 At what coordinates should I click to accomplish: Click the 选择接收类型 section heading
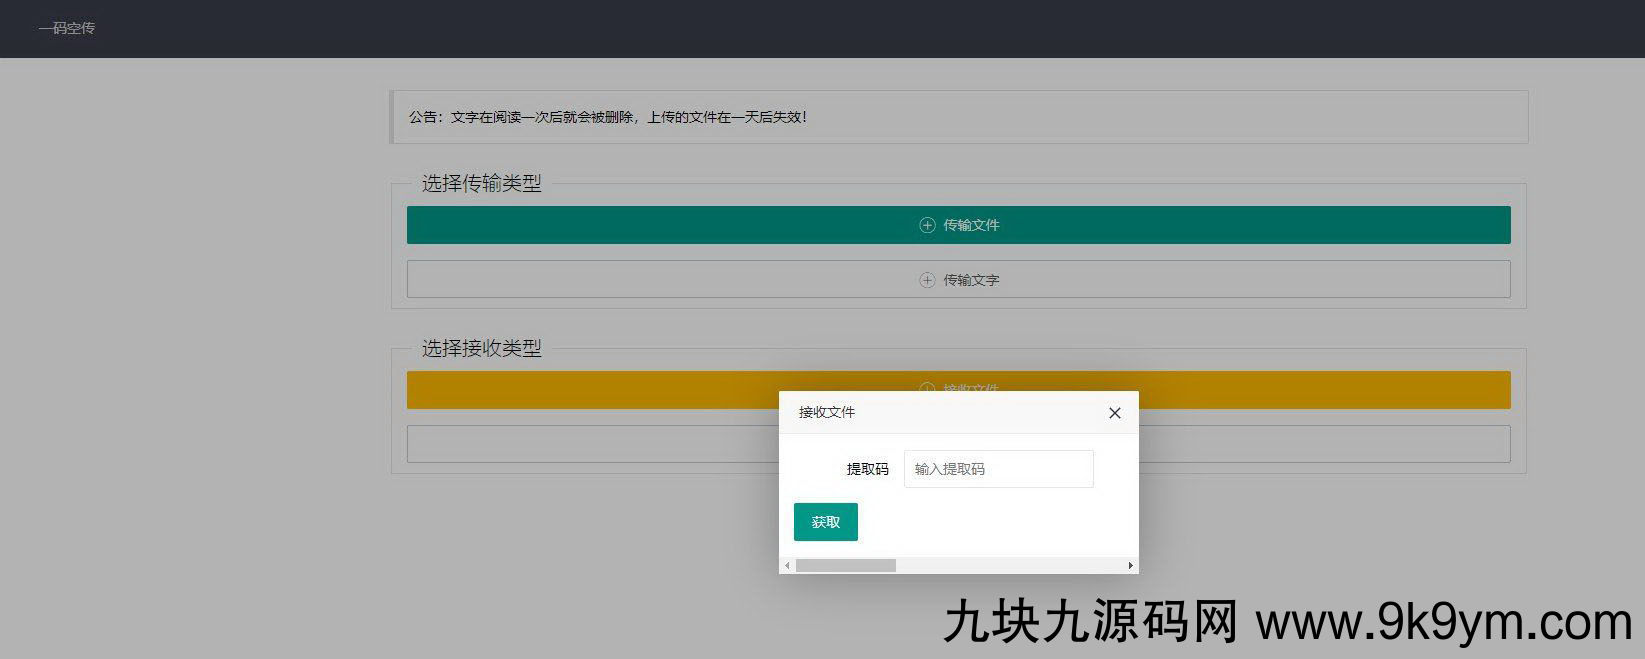point(481,348)
